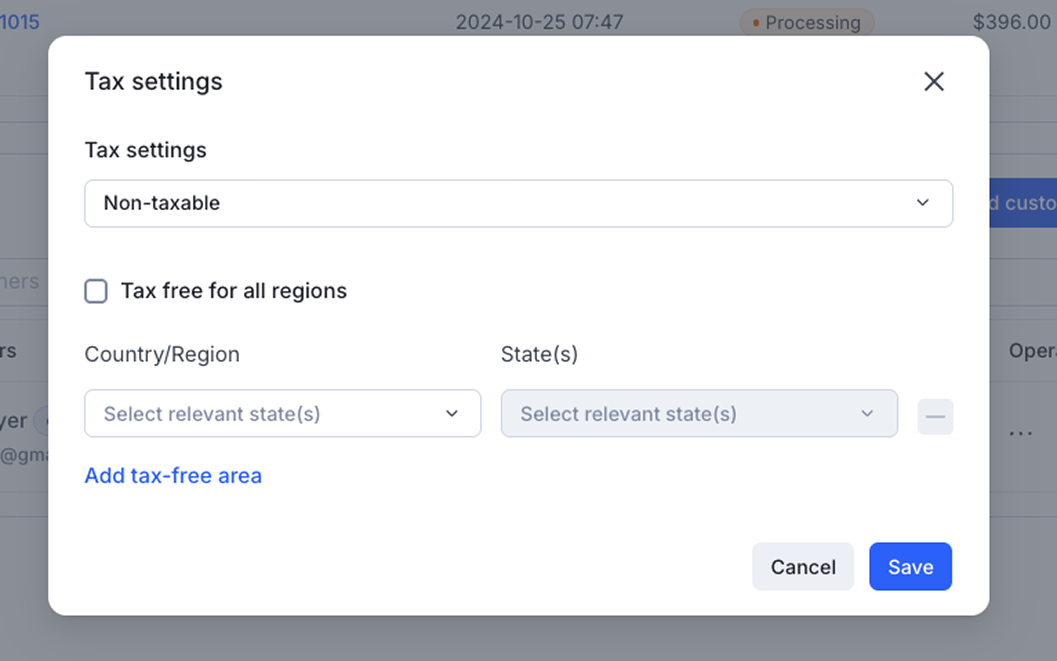Click the chevron arrow on Non-taxable dropdown
The image size is (1057, 661).
coord(922,203)
